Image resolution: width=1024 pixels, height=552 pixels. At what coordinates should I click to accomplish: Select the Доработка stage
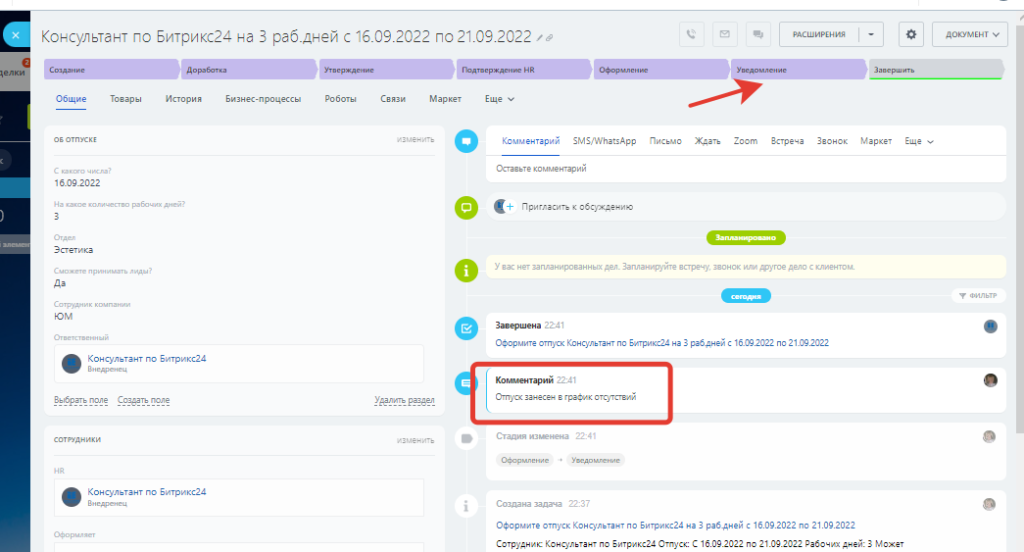click(249, 69)
